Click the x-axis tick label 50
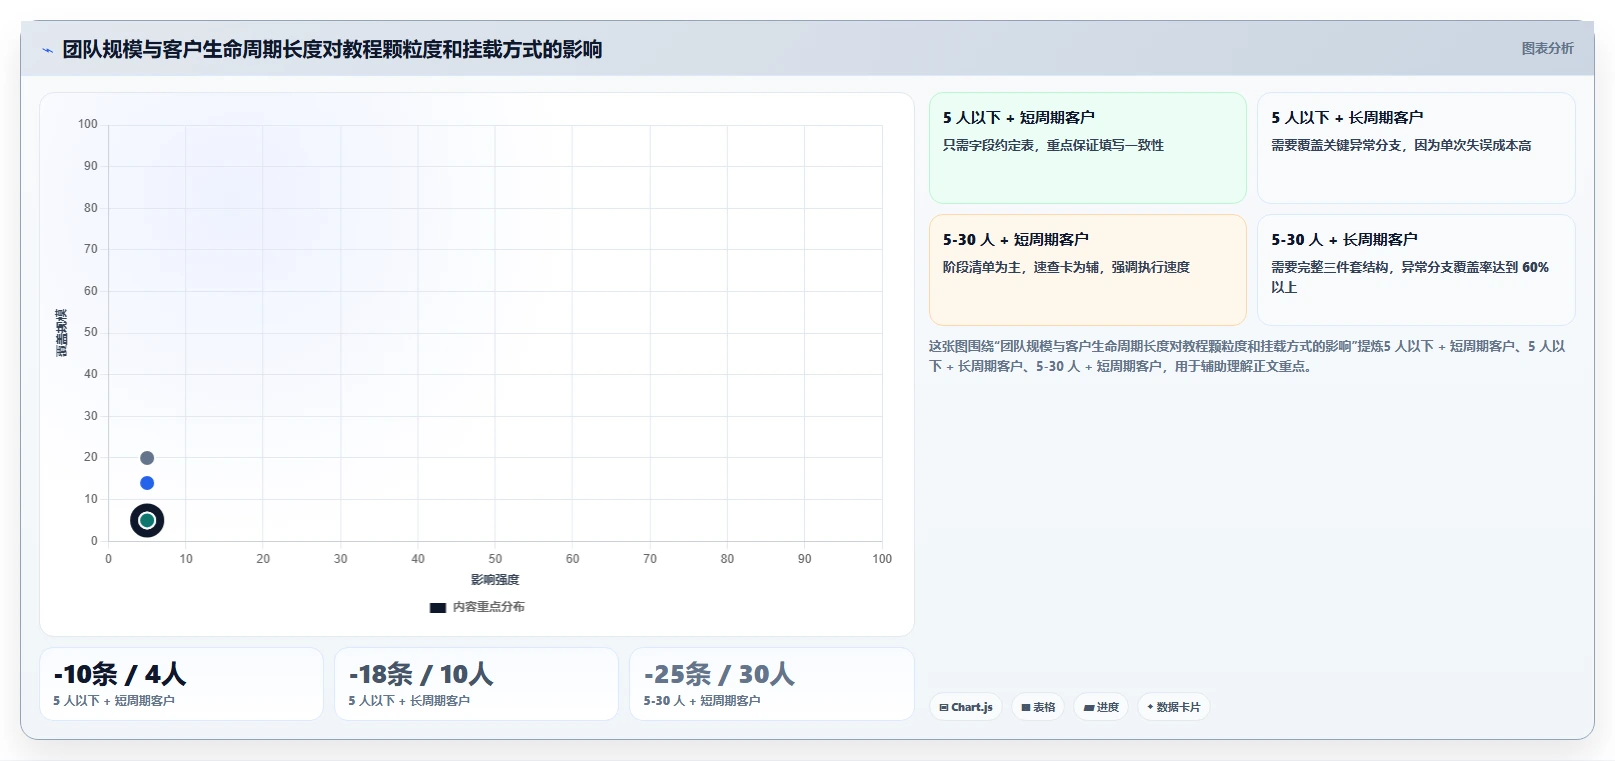 495,559
